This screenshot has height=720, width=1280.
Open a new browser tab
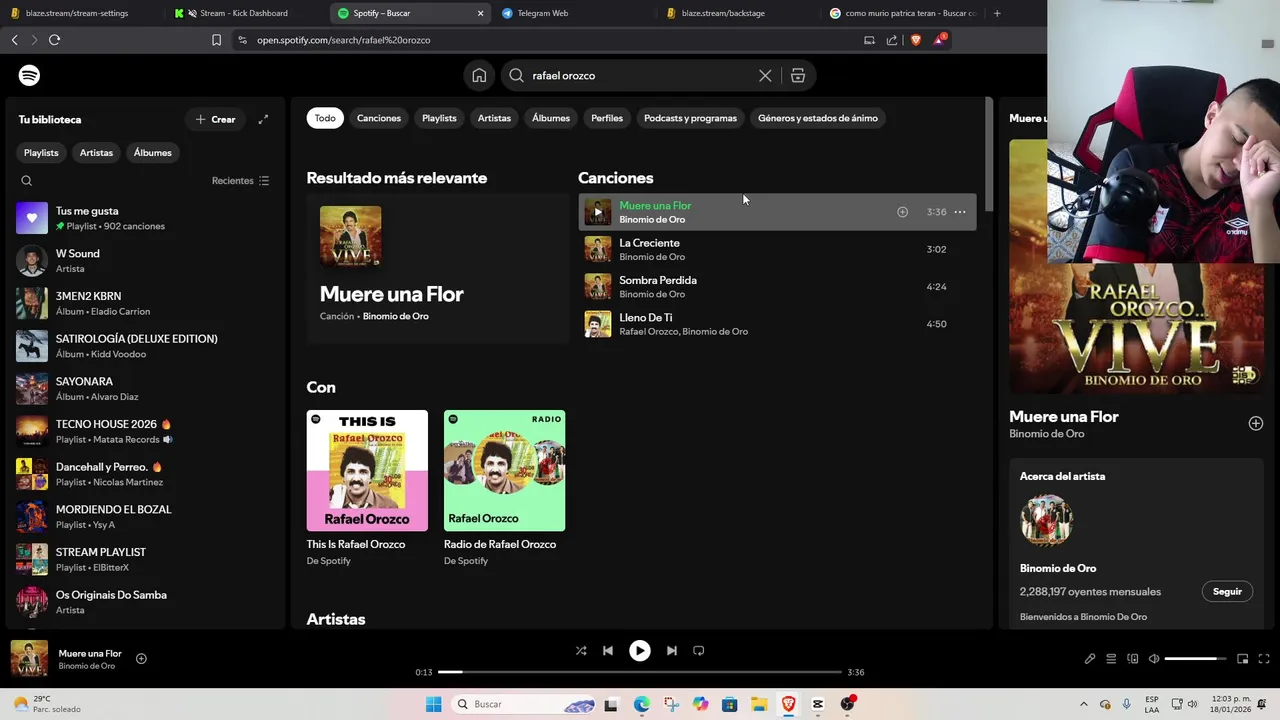(x=997, y=13)
